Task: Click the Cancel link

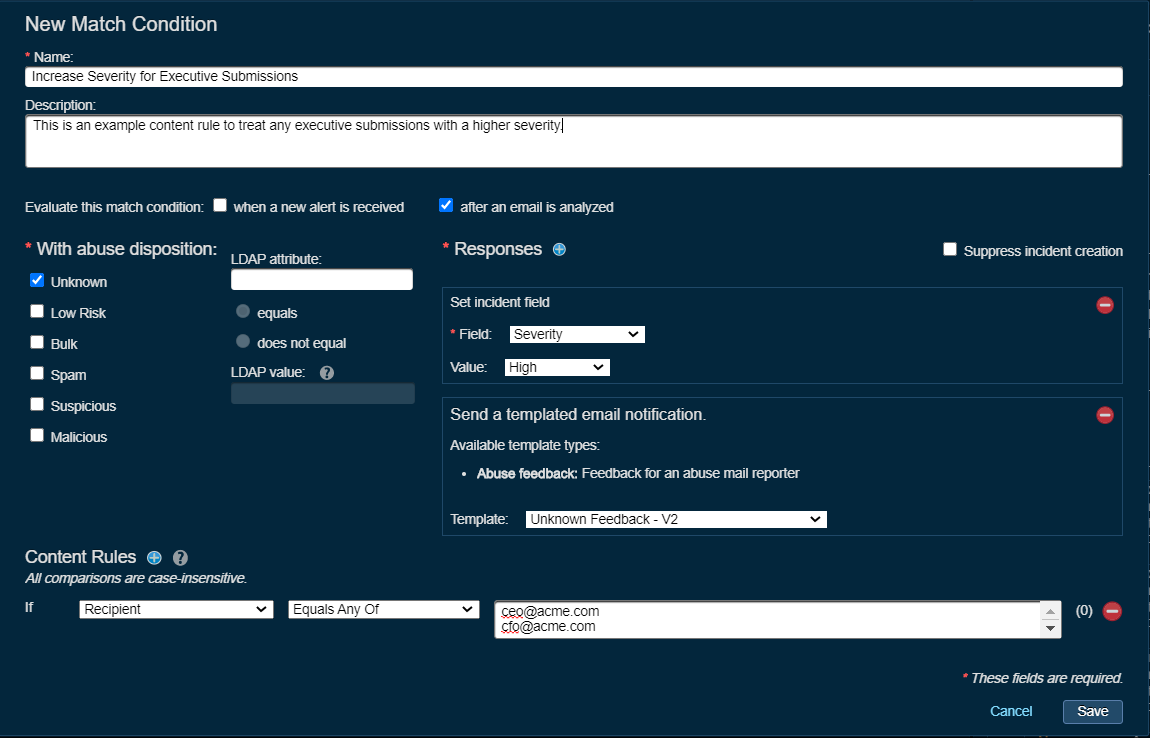Action: (x=1011, y=711)
